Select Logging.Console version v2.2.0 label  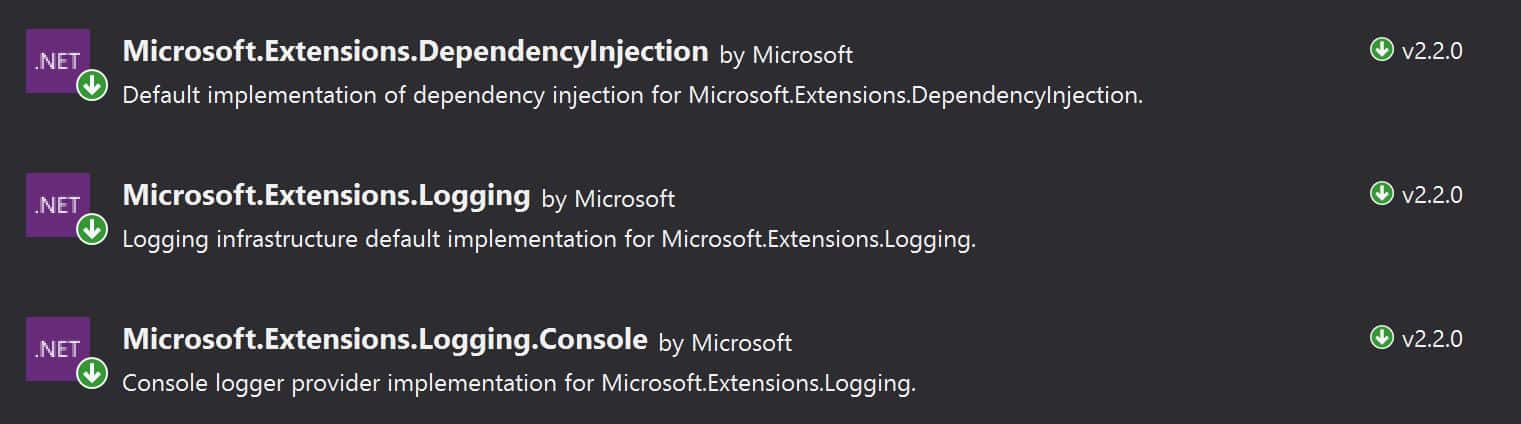point(1432,339)
